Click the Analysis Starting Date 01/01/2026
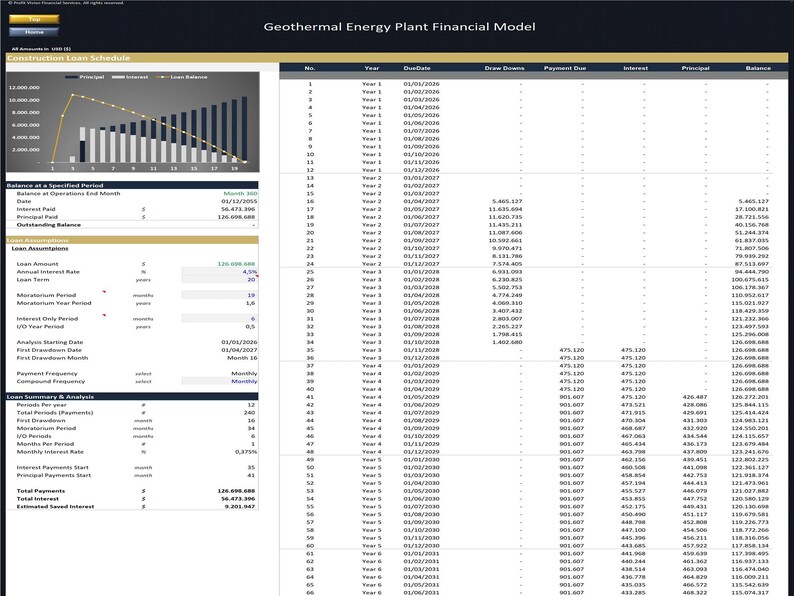Image resolution: width=794 pixels, height=596 pixels. click(239, 342)
